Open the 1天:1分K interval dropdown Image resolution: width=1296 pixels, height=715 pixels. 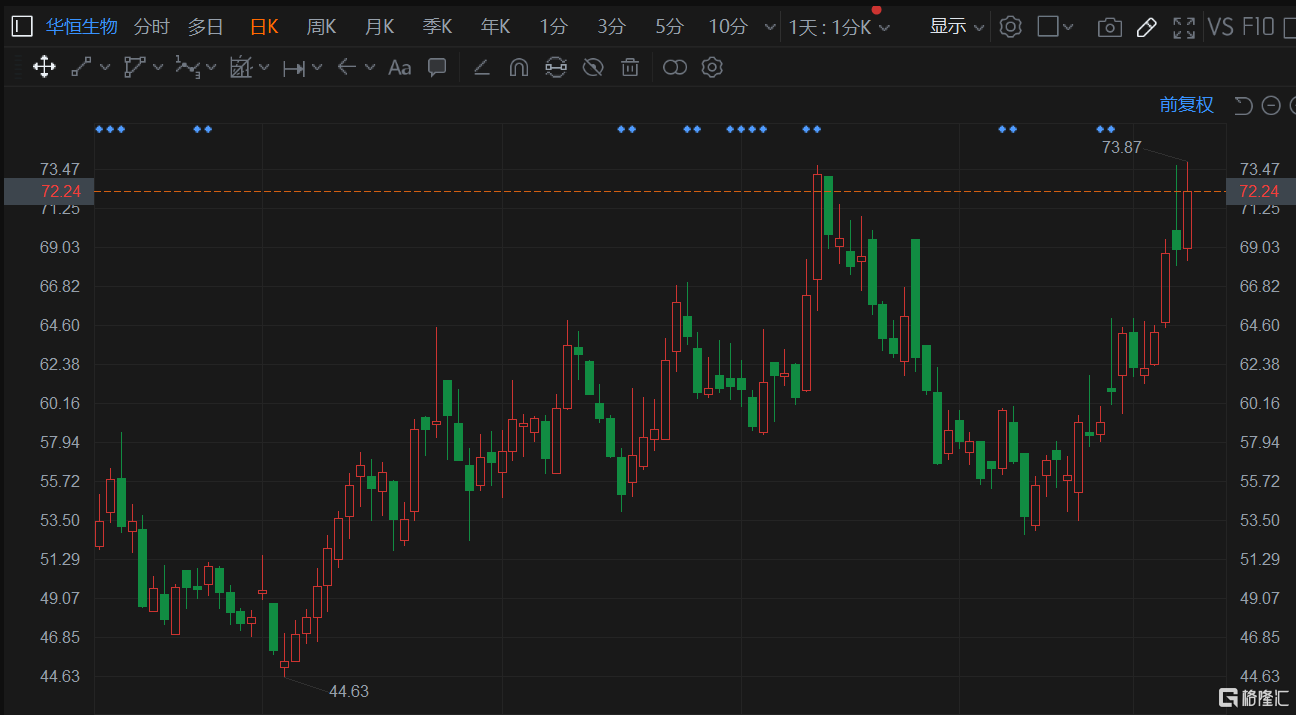tap(839, 27)
